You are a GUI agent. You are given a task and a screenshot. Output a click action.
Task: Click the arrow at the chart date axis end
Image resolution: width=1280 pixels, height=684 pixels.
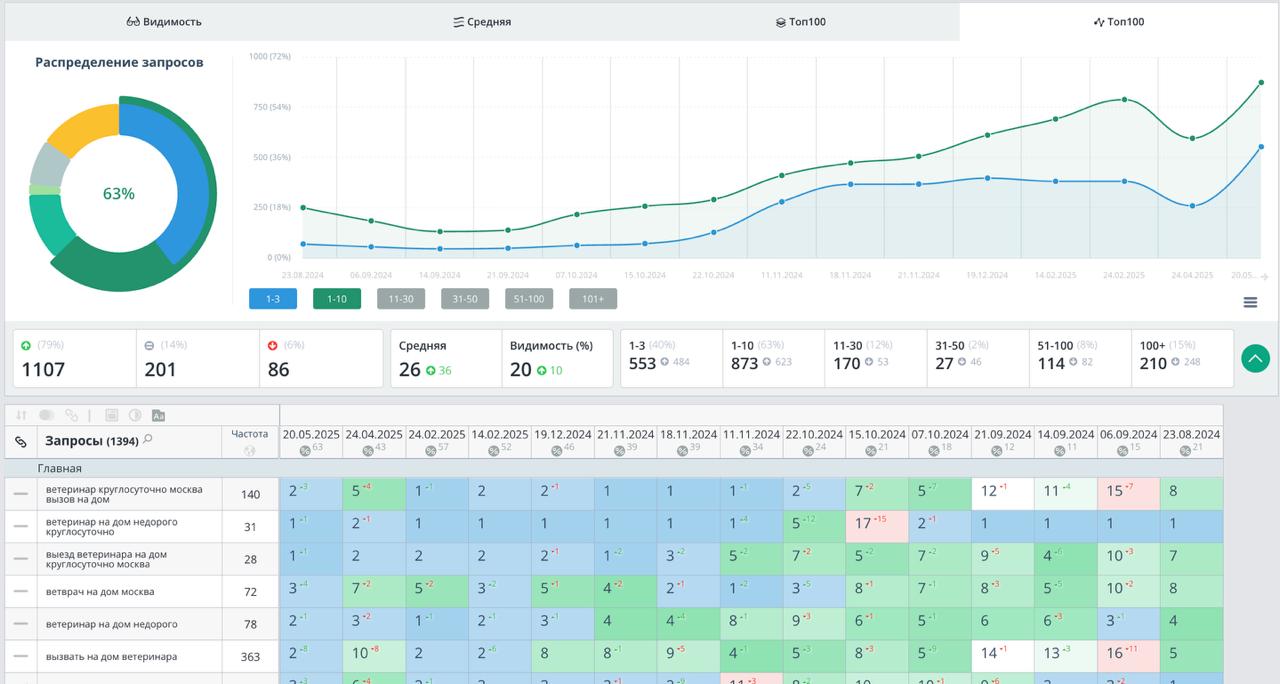(1265, 277)
